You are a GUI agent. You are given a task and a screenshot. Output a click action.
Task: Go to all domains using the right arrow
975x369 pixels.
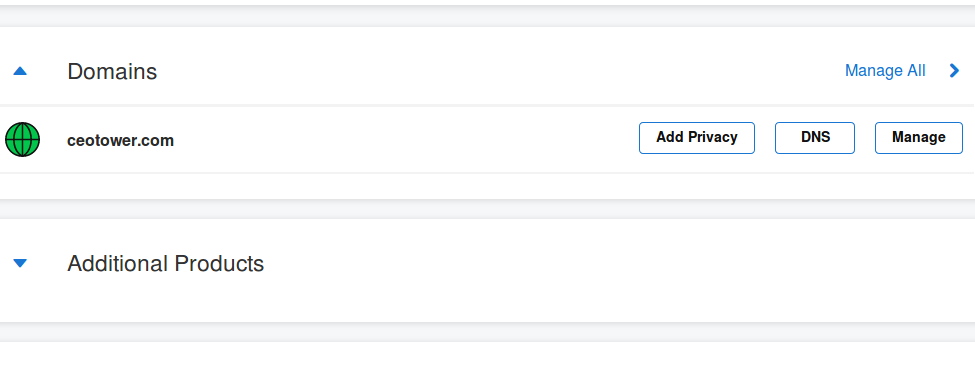click(954, 71)
